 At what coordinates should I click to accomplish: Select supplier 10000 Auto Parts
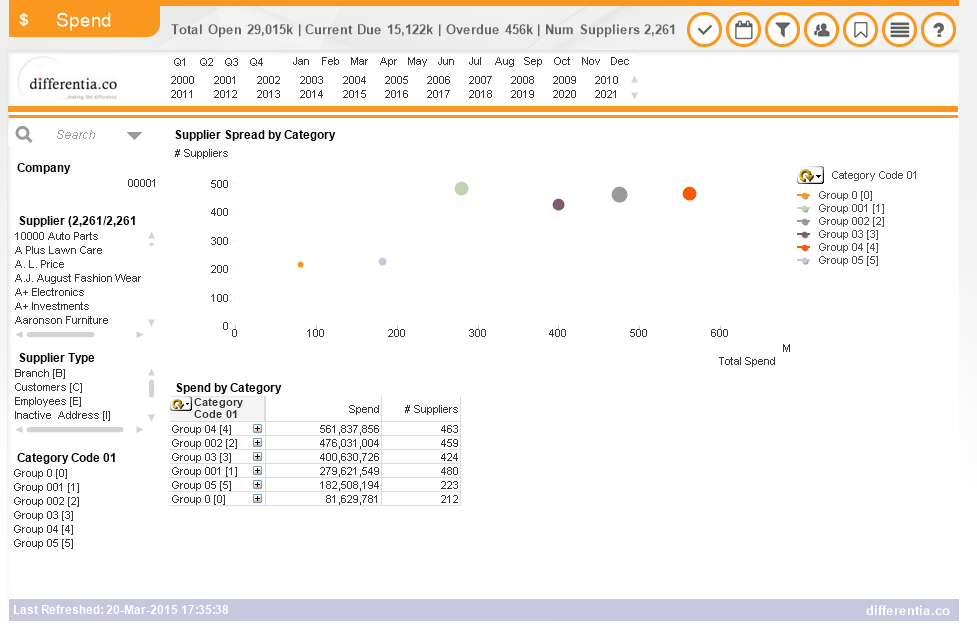click(x=56, y=236)
